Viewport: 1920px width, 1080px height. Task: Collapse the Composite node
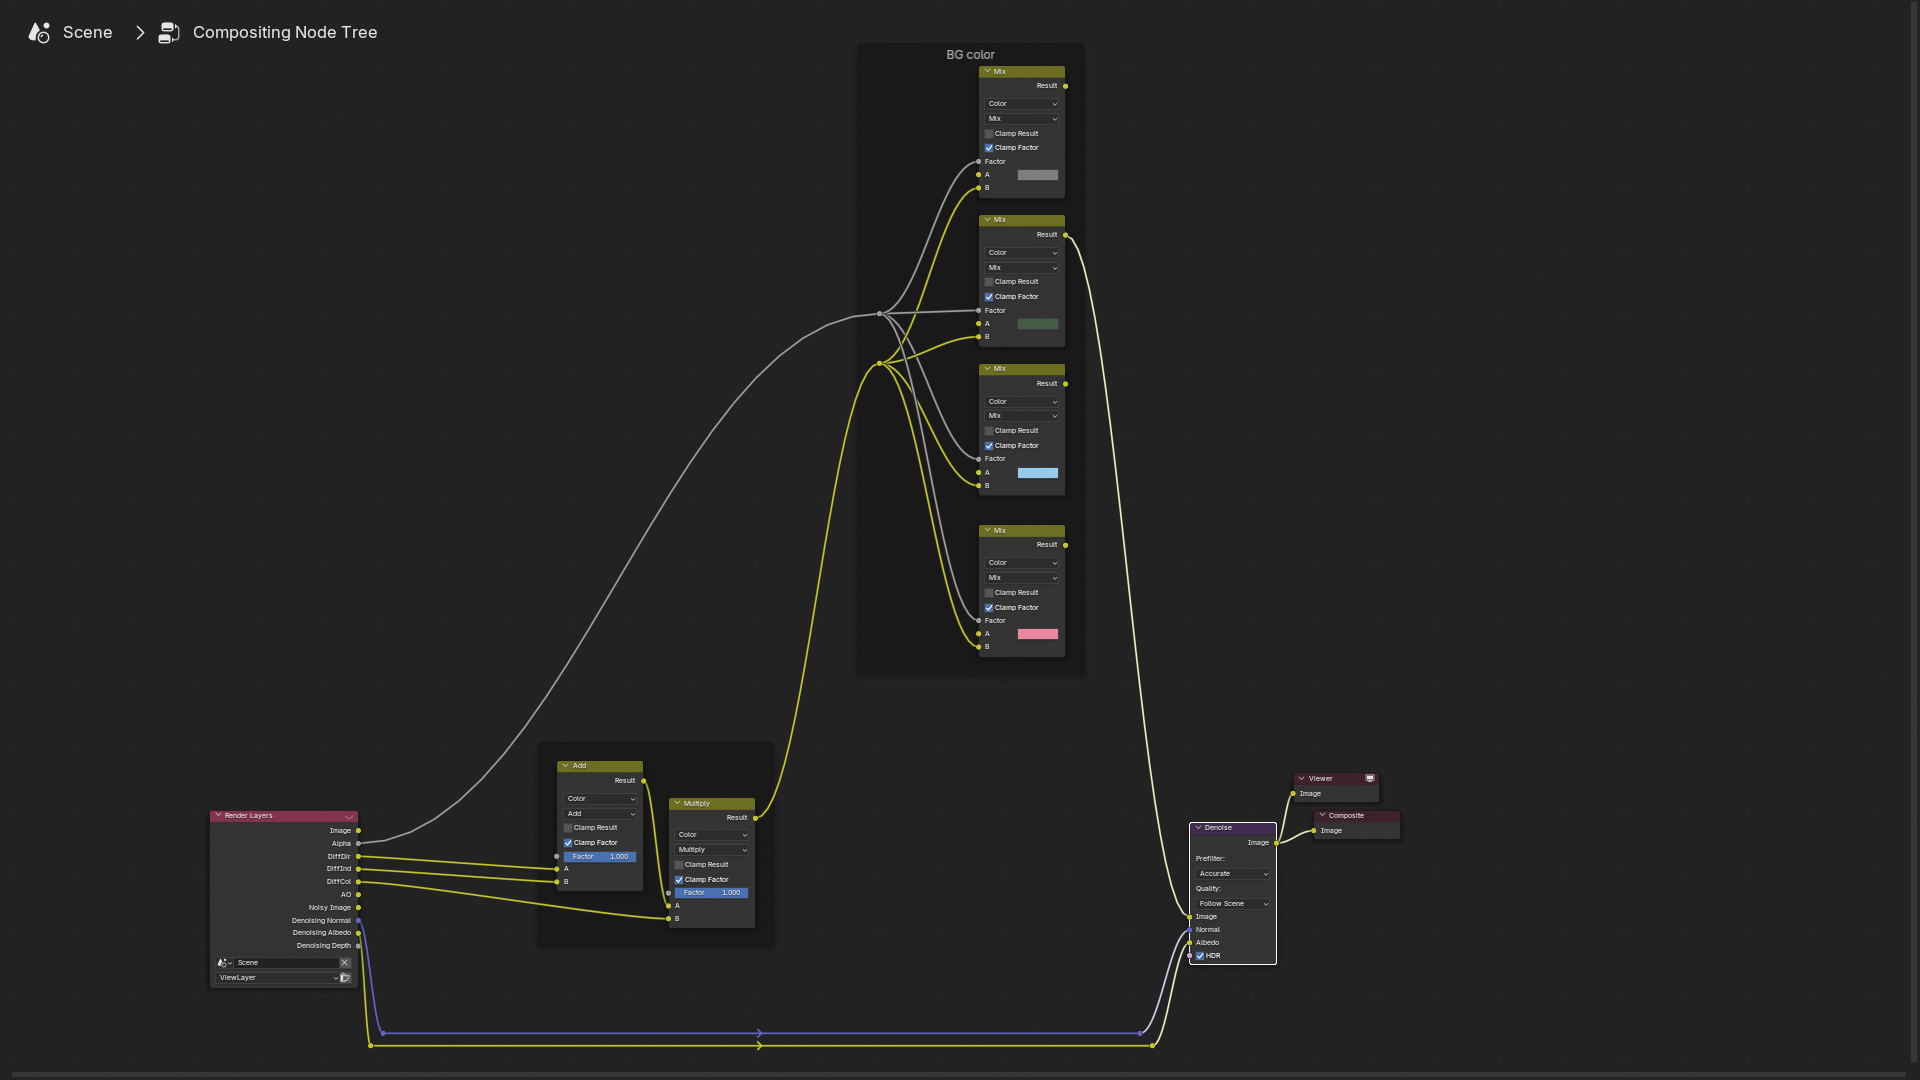[1322, 816]
